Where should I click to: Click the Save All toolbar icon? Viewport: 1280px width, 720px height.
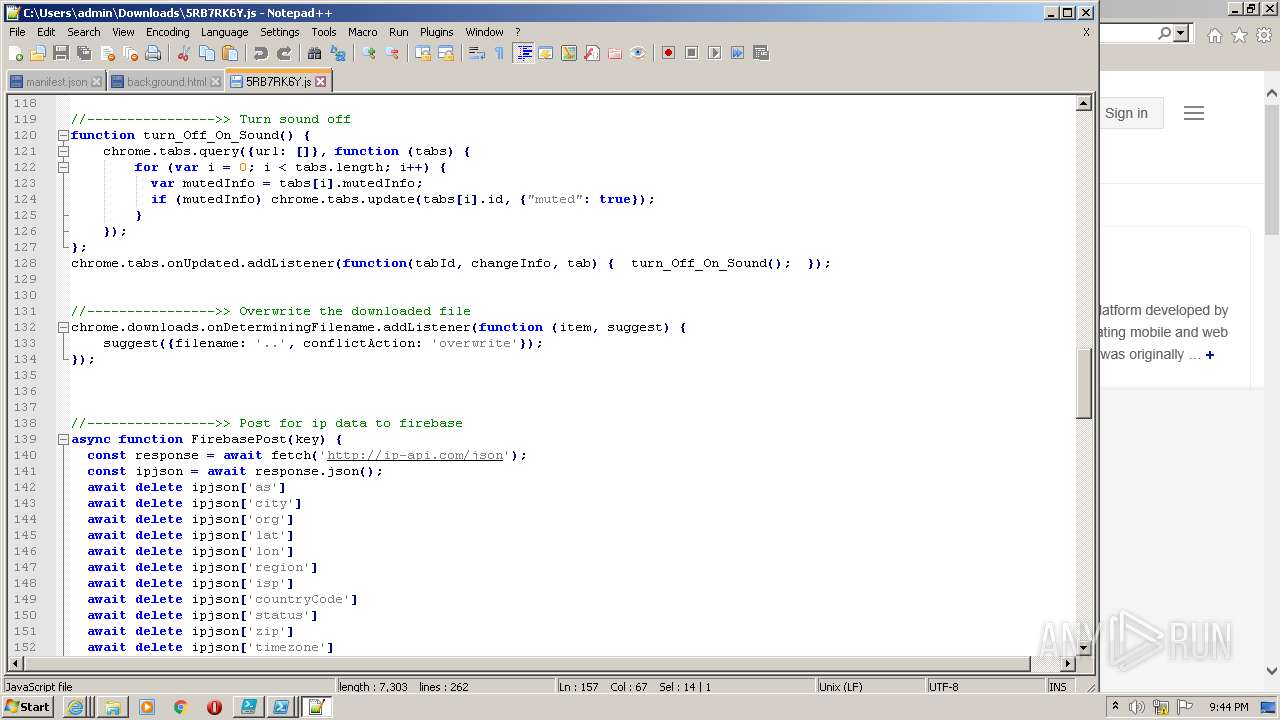84,53
